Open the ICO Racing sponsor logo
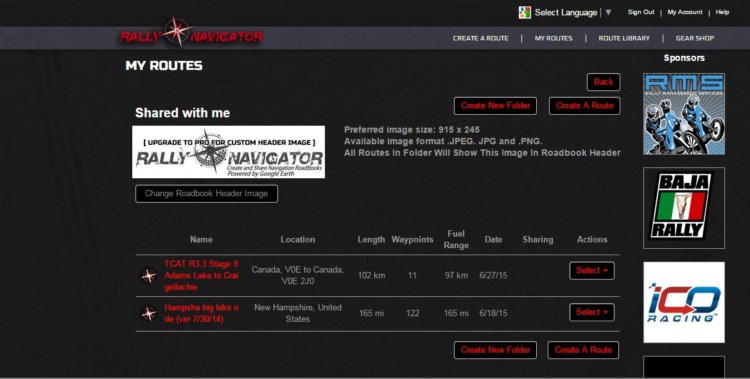The height and width of the screenshot is (379, 750). 684,302
